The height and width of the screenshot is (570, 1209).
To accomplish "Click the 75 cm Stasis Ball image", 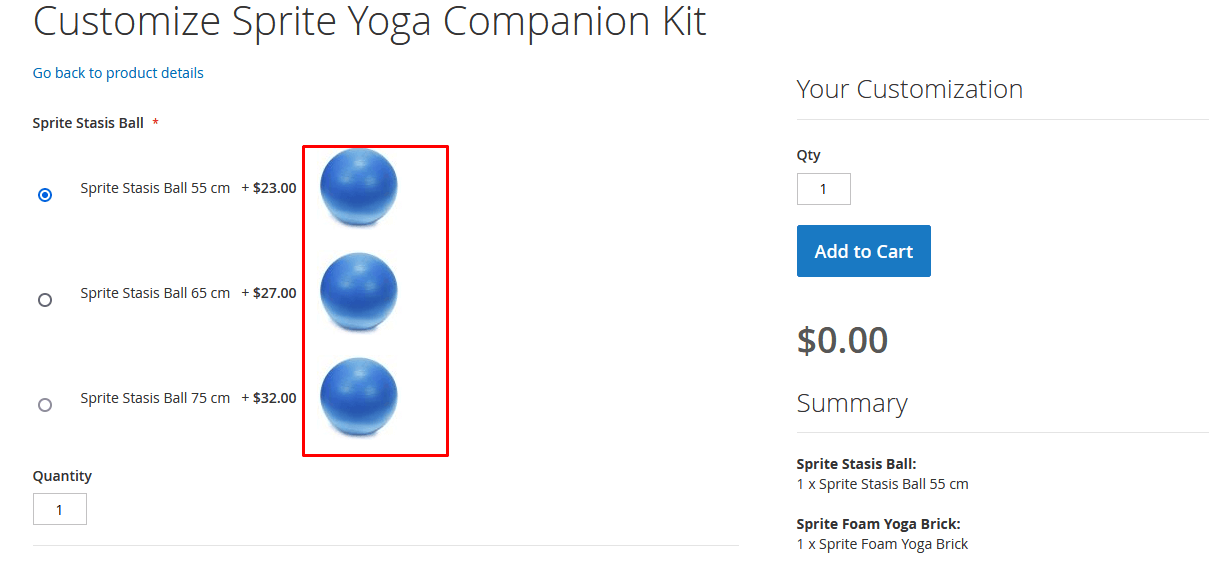I will click(x=358, y=397).
